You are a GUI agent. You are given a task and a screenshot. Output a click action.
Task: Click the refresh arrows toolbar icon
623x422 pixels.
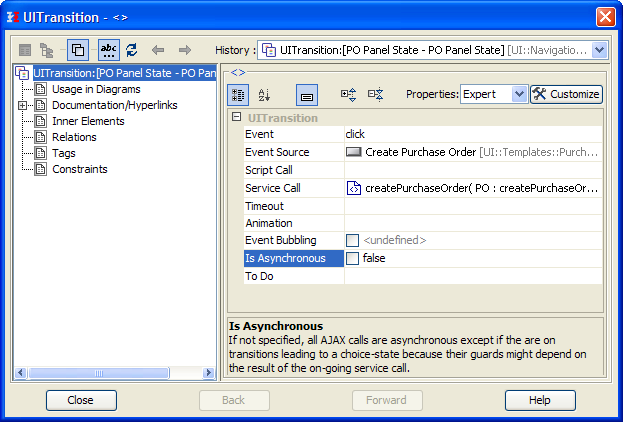(x=132, y=49)
